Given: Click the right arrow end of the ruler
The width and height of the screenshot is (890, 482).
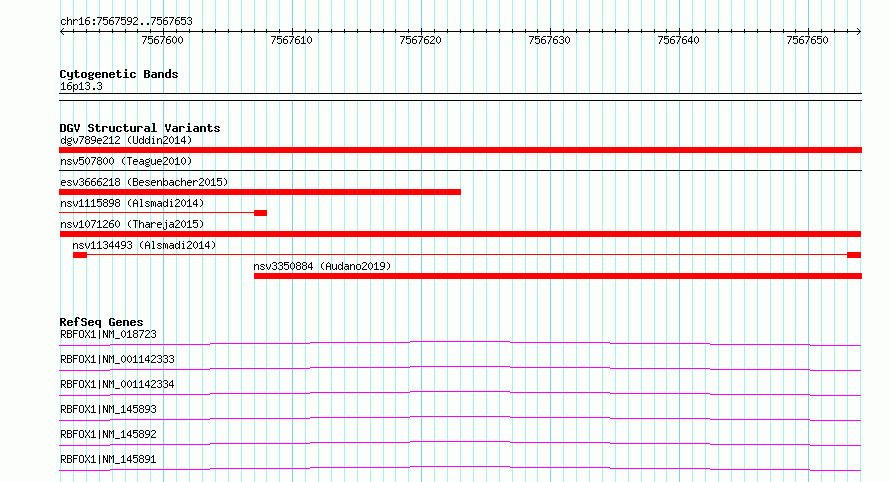Looking at the screenshot, I should 859,31.
